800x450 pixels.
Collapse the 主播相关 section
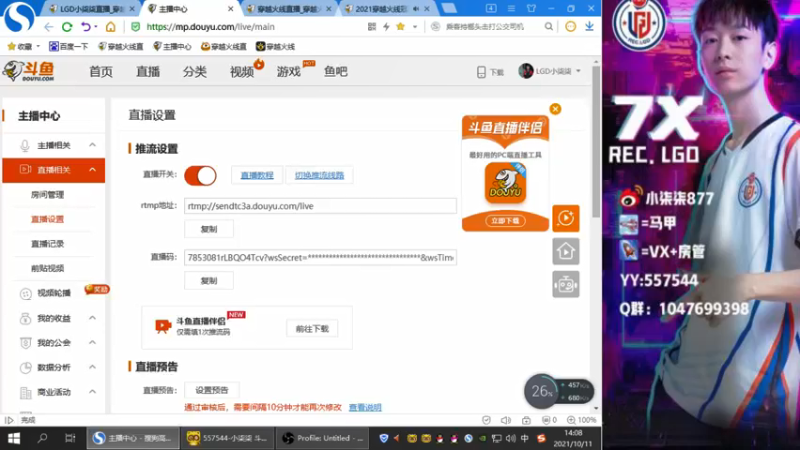(x=92, y=145)
